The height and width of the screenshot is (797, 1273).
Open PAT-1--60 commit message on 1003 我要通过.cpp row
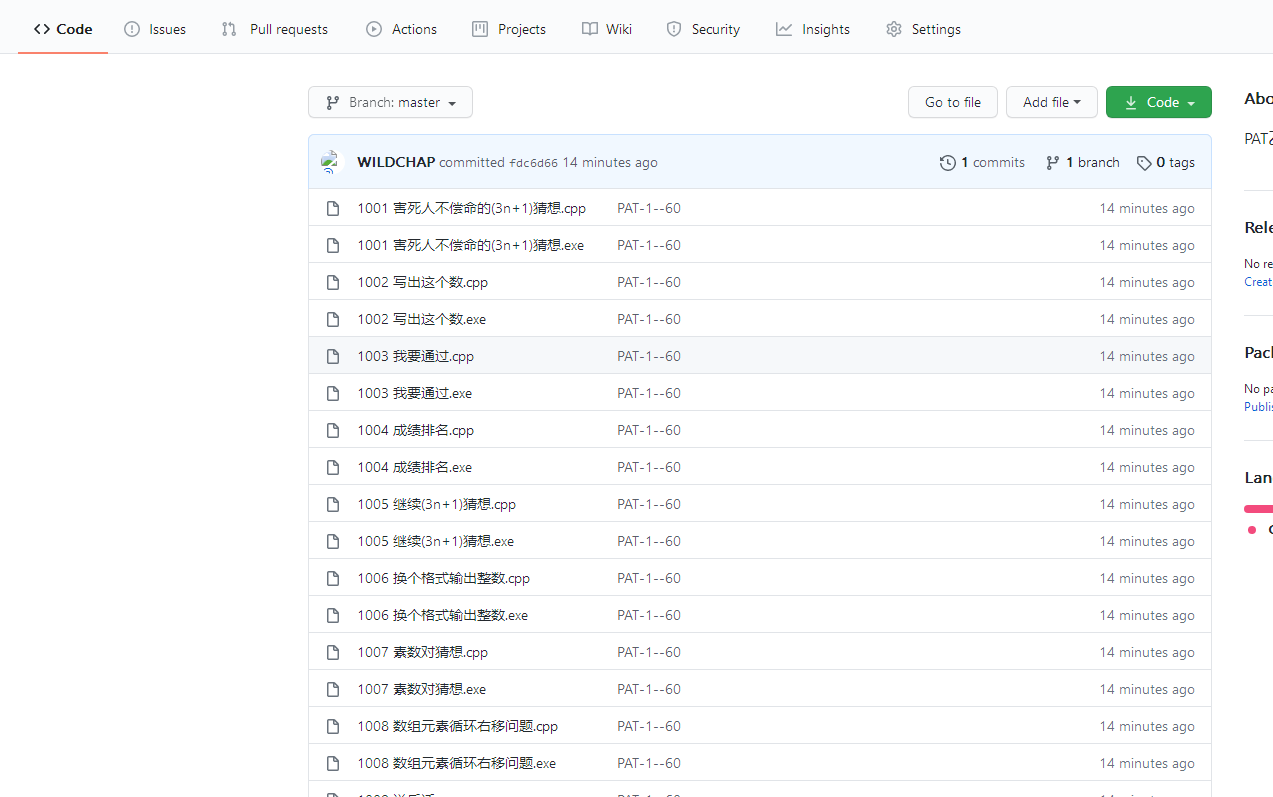(649, 356)
